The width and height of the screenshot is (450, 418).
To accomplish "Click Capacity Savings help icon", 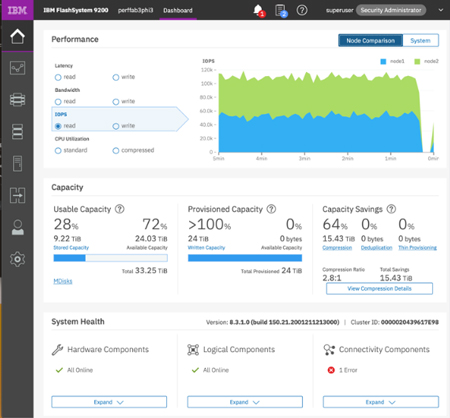I will tap(391, 209).
